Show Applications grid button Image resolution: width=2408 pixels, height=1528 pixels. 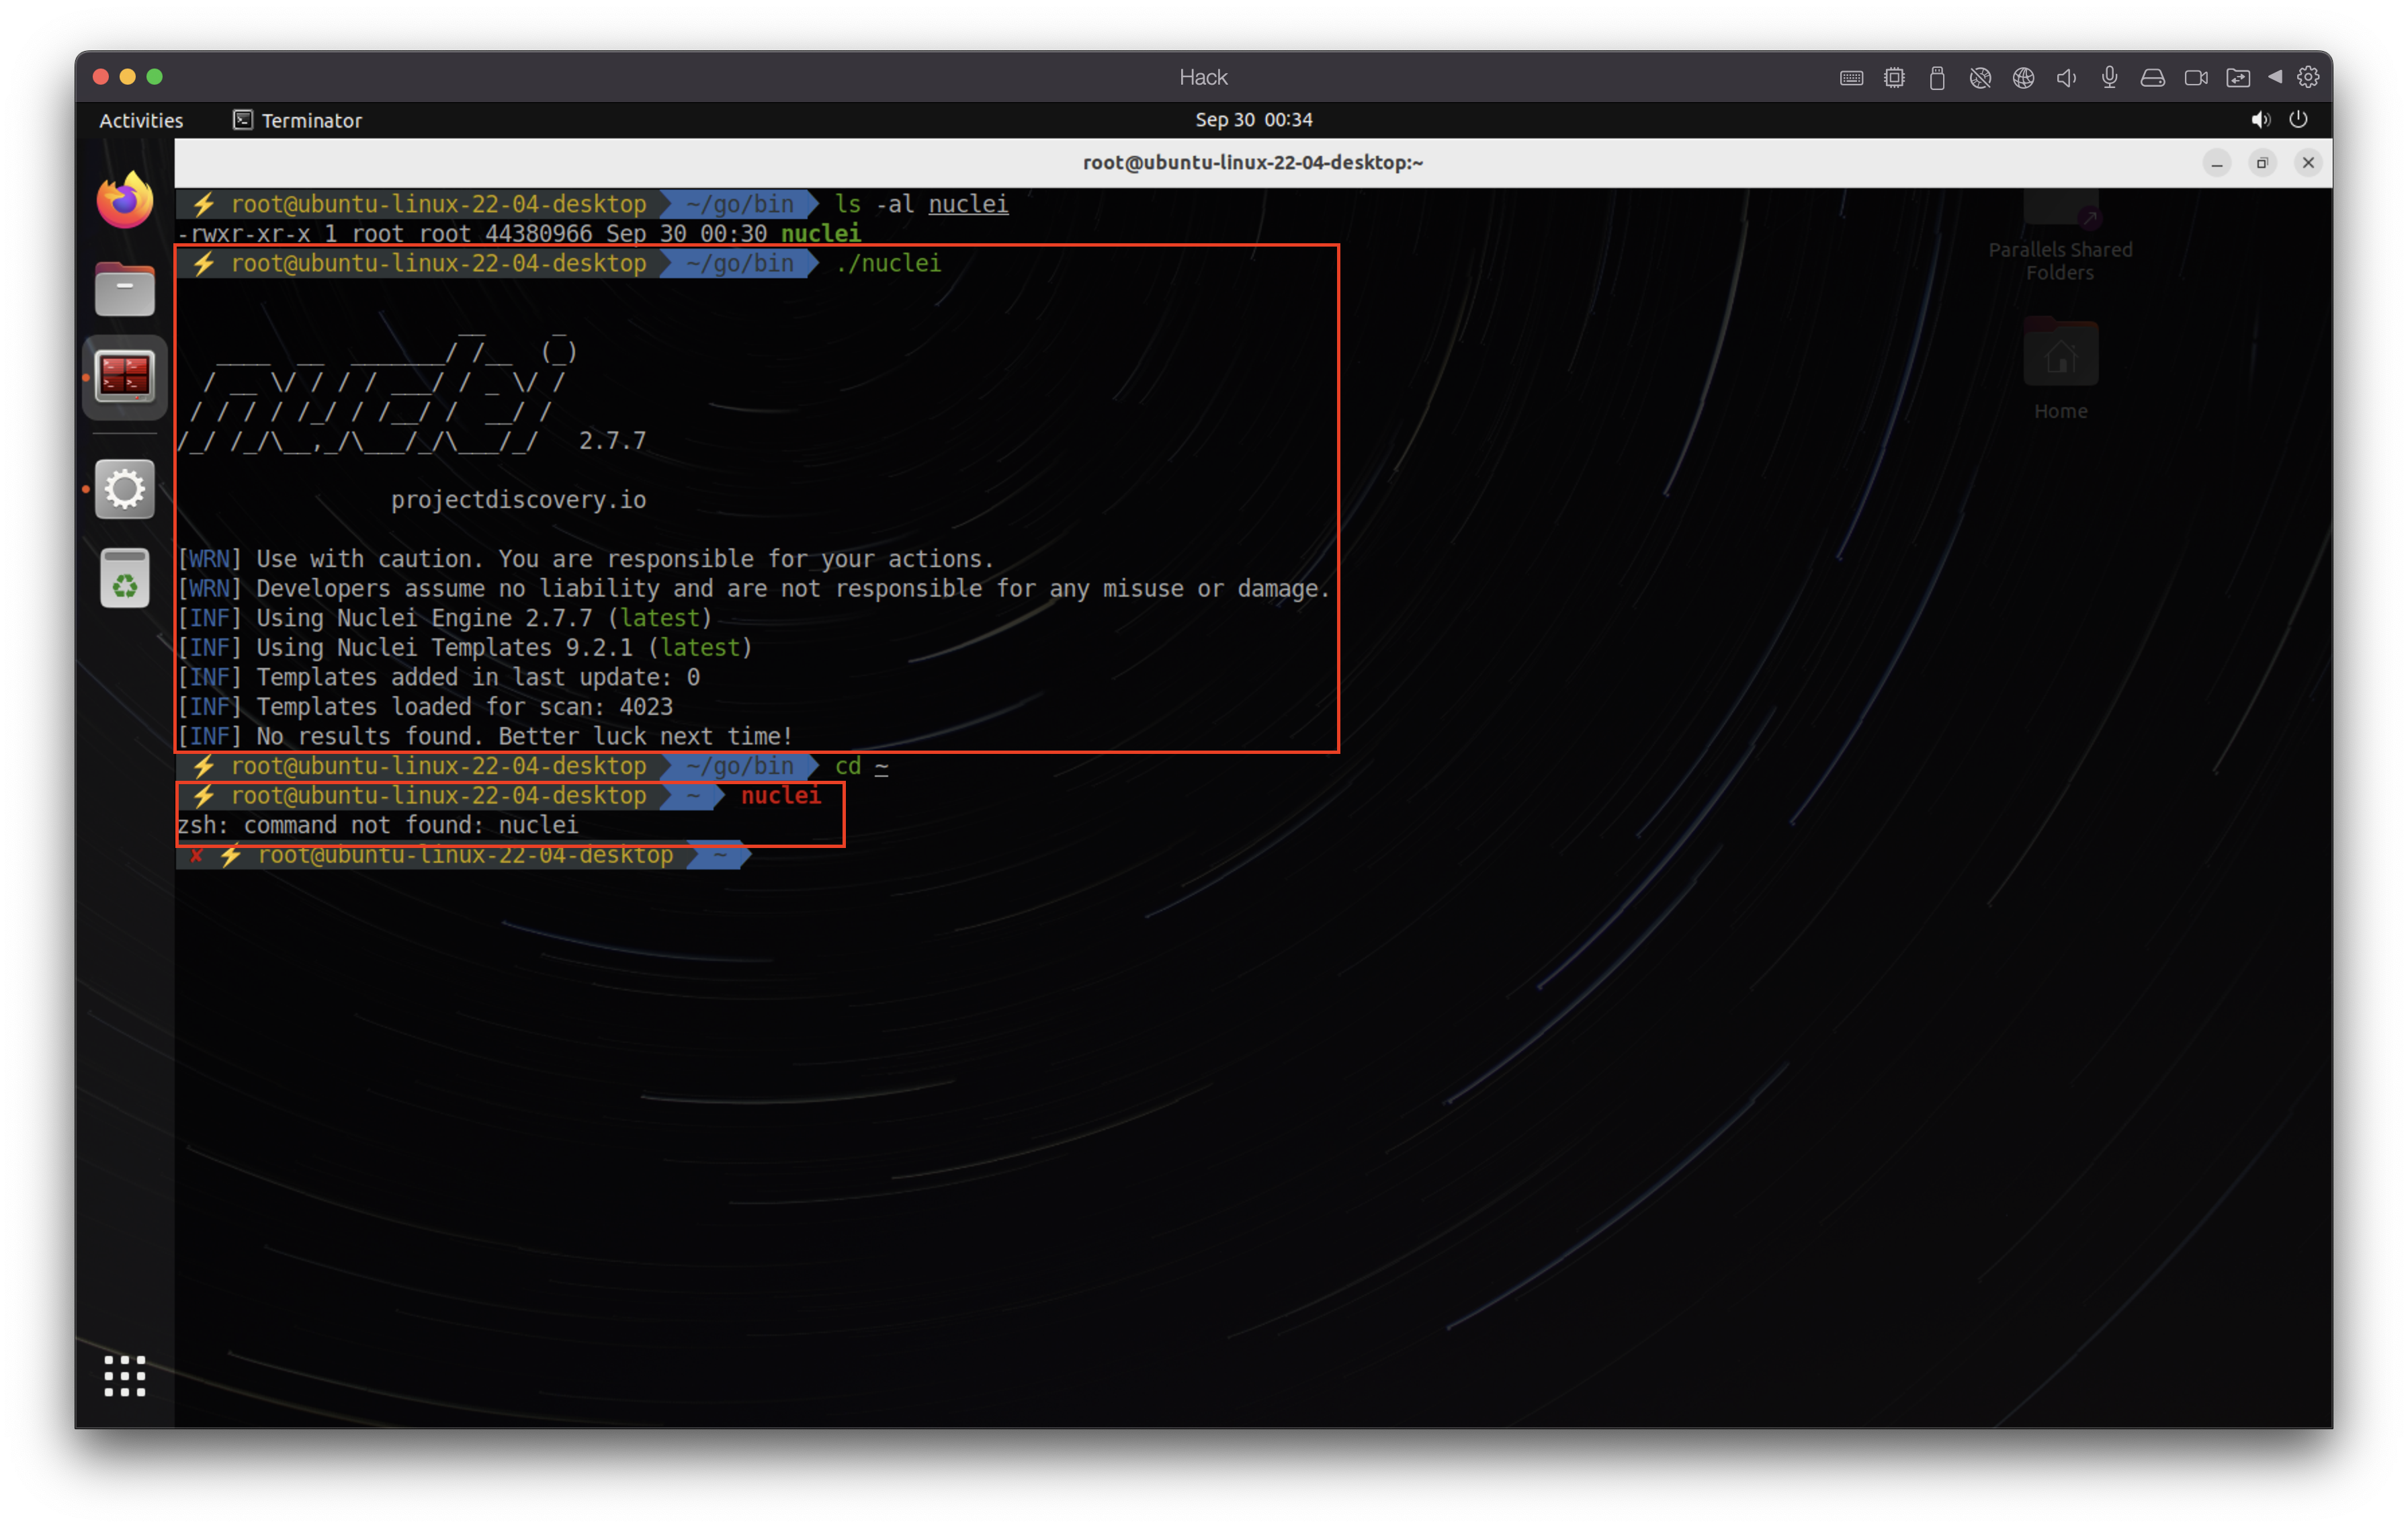125,1376
